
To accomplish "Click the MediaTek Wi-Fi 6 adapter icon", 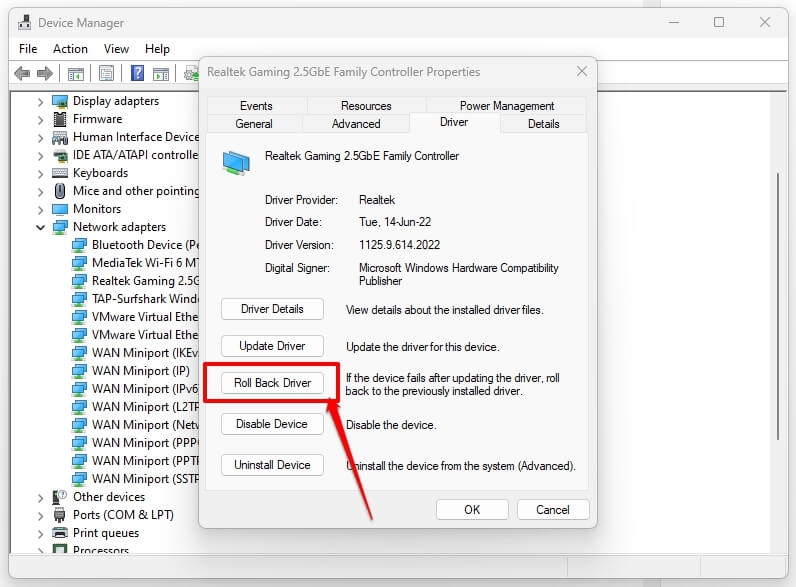I will click(x=79, y=263).
